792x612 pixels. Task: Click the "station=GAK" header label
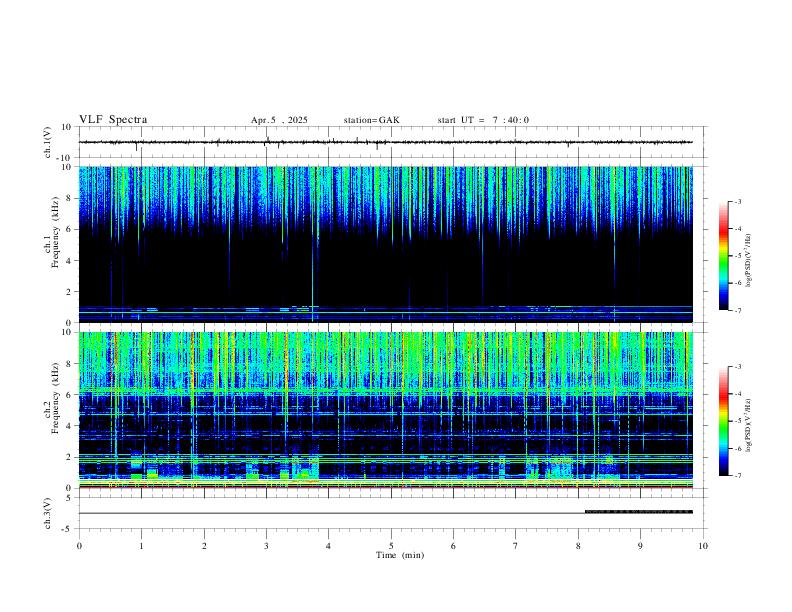[x=371, y=120]
